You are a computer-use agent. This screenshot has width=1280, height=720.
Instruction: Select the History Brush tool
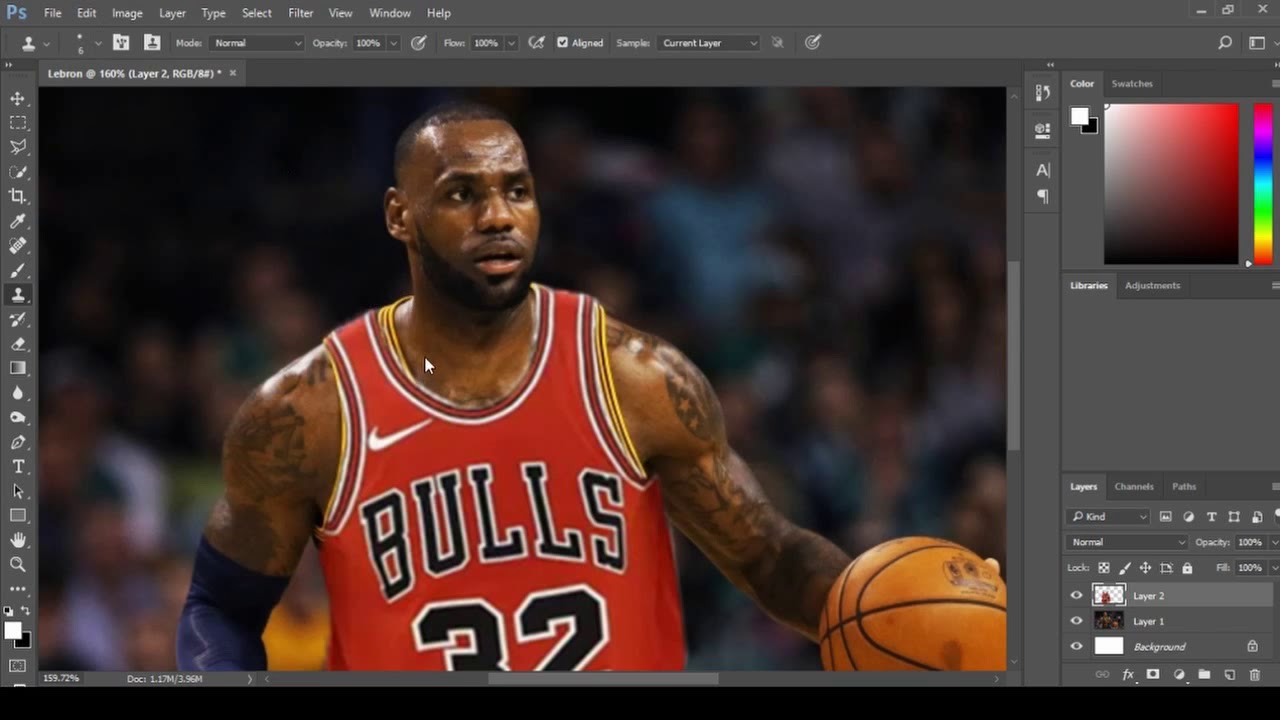[18, 319]
